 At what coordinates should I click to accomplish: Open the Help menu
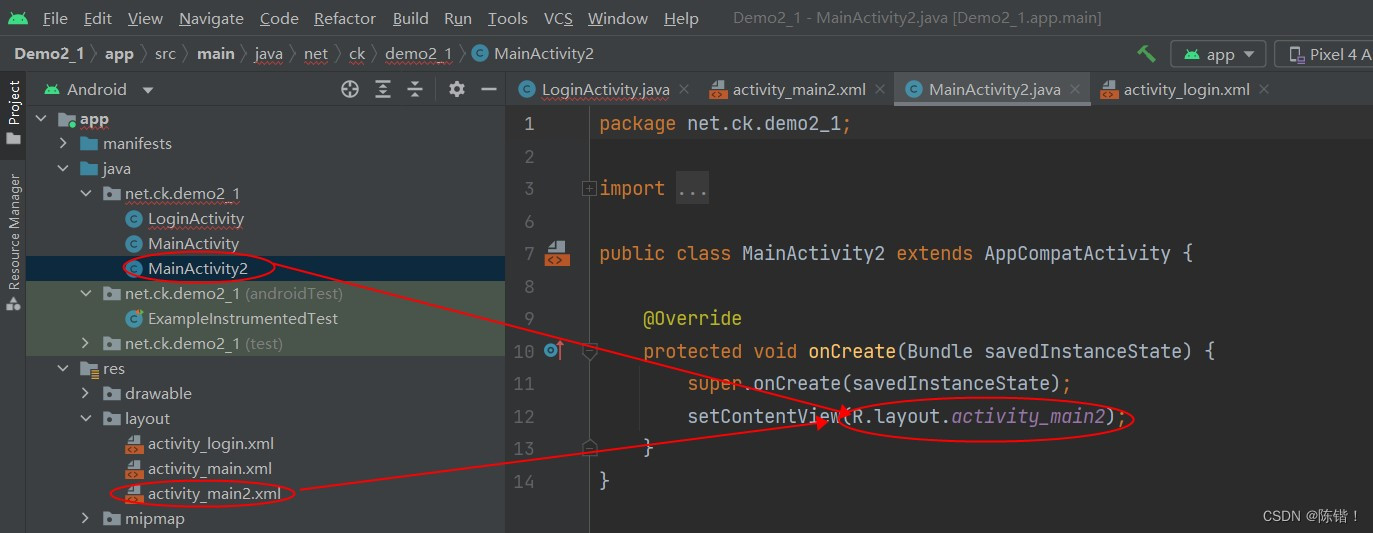pyautogui.click(x=681, y=18)
